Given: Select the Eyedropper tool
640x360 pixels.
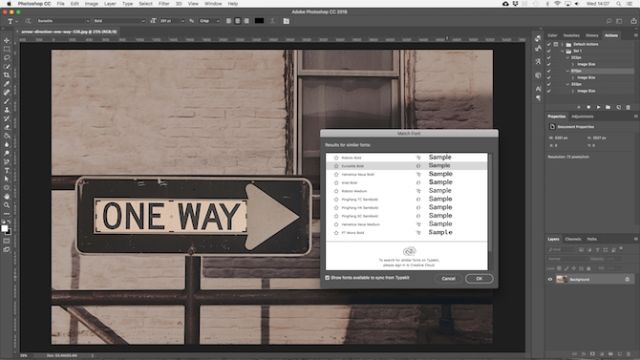Looking at the screenshot, I should click(x=7, y=84).
